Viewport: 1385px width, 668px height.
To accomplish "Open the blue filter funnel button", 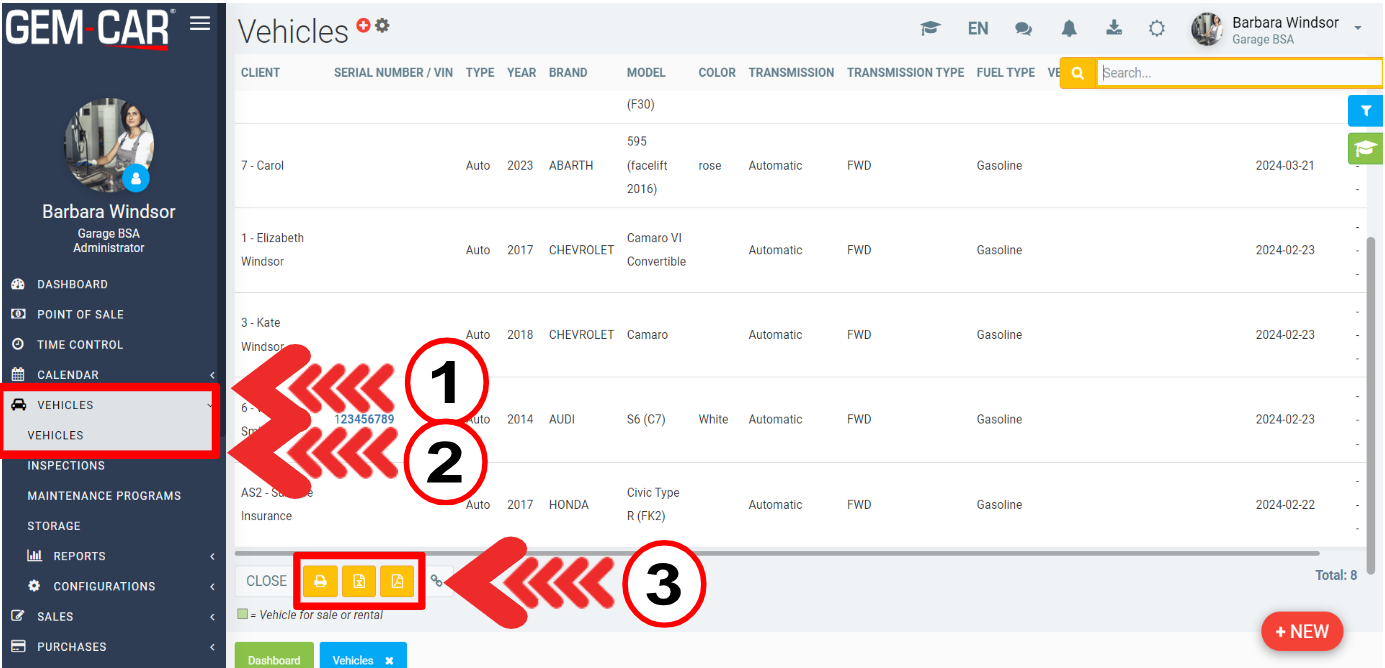I will pos(1365,111).
